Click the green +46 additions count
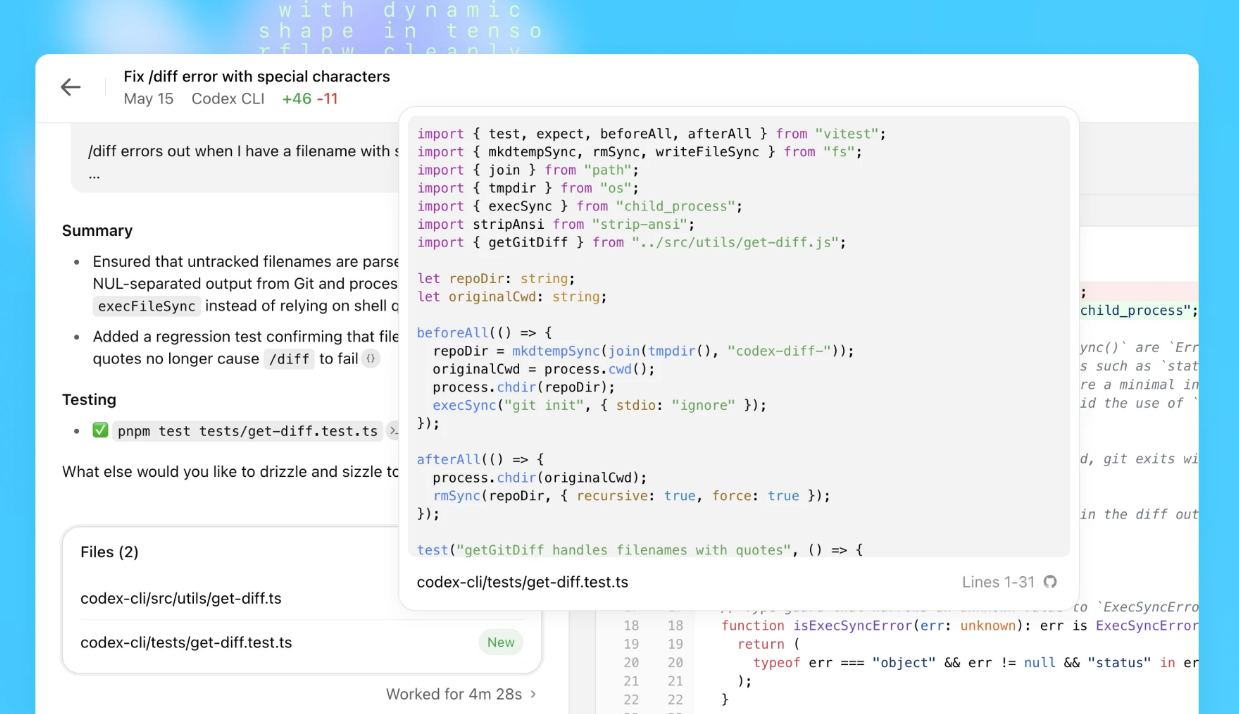 296,99
